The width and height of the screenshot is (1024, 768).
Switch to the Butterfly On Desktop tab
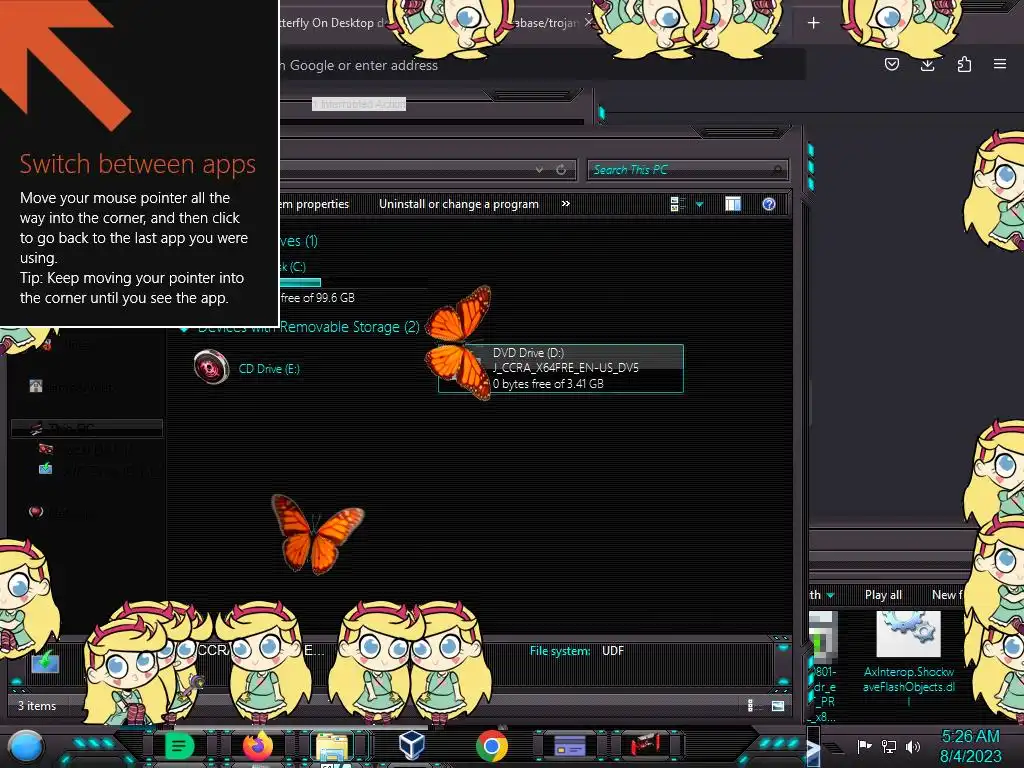coord(333,23)
